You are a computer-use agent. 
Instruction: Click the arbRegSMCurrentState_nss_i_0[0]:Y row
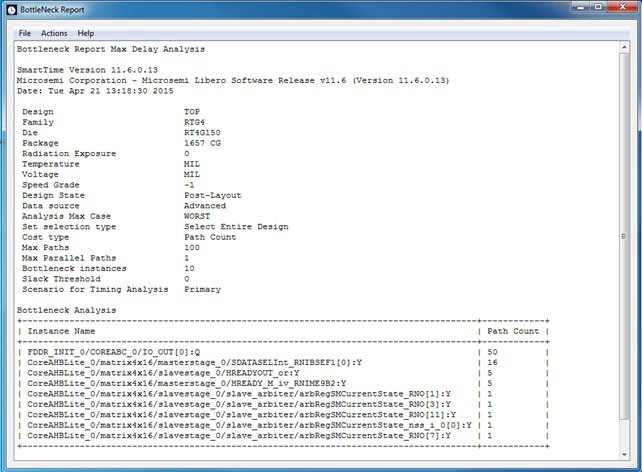(283, 425)
